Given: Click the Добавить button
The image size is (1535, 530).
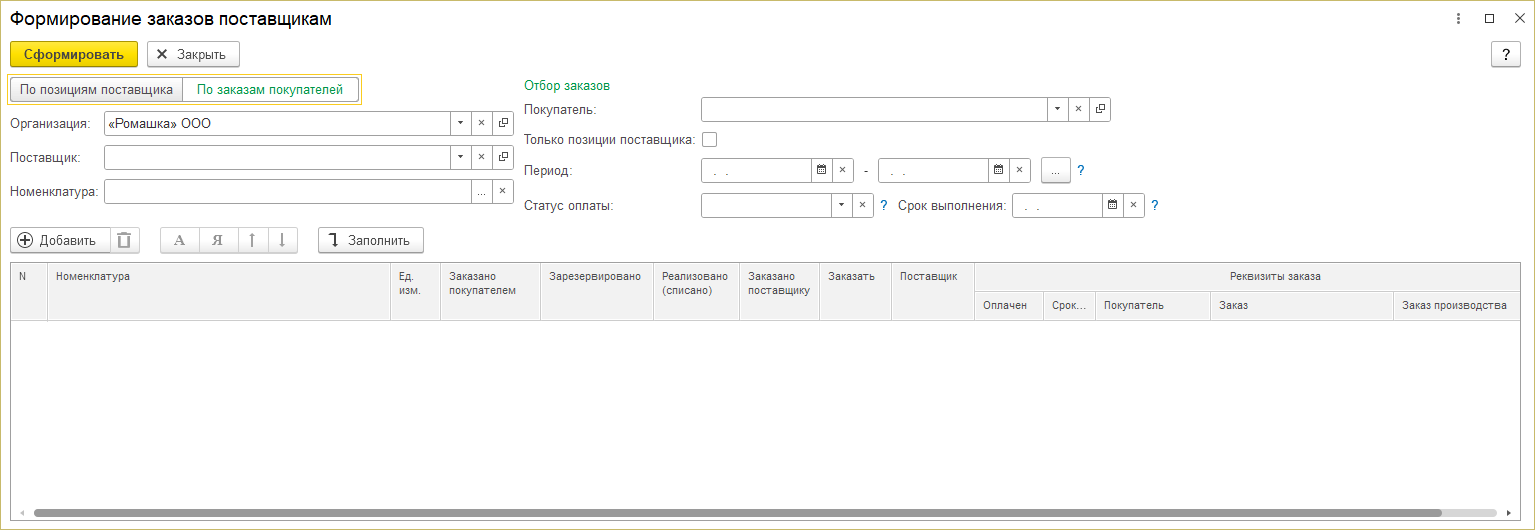Looking at the screenshot, I should (x=58, y=240).
